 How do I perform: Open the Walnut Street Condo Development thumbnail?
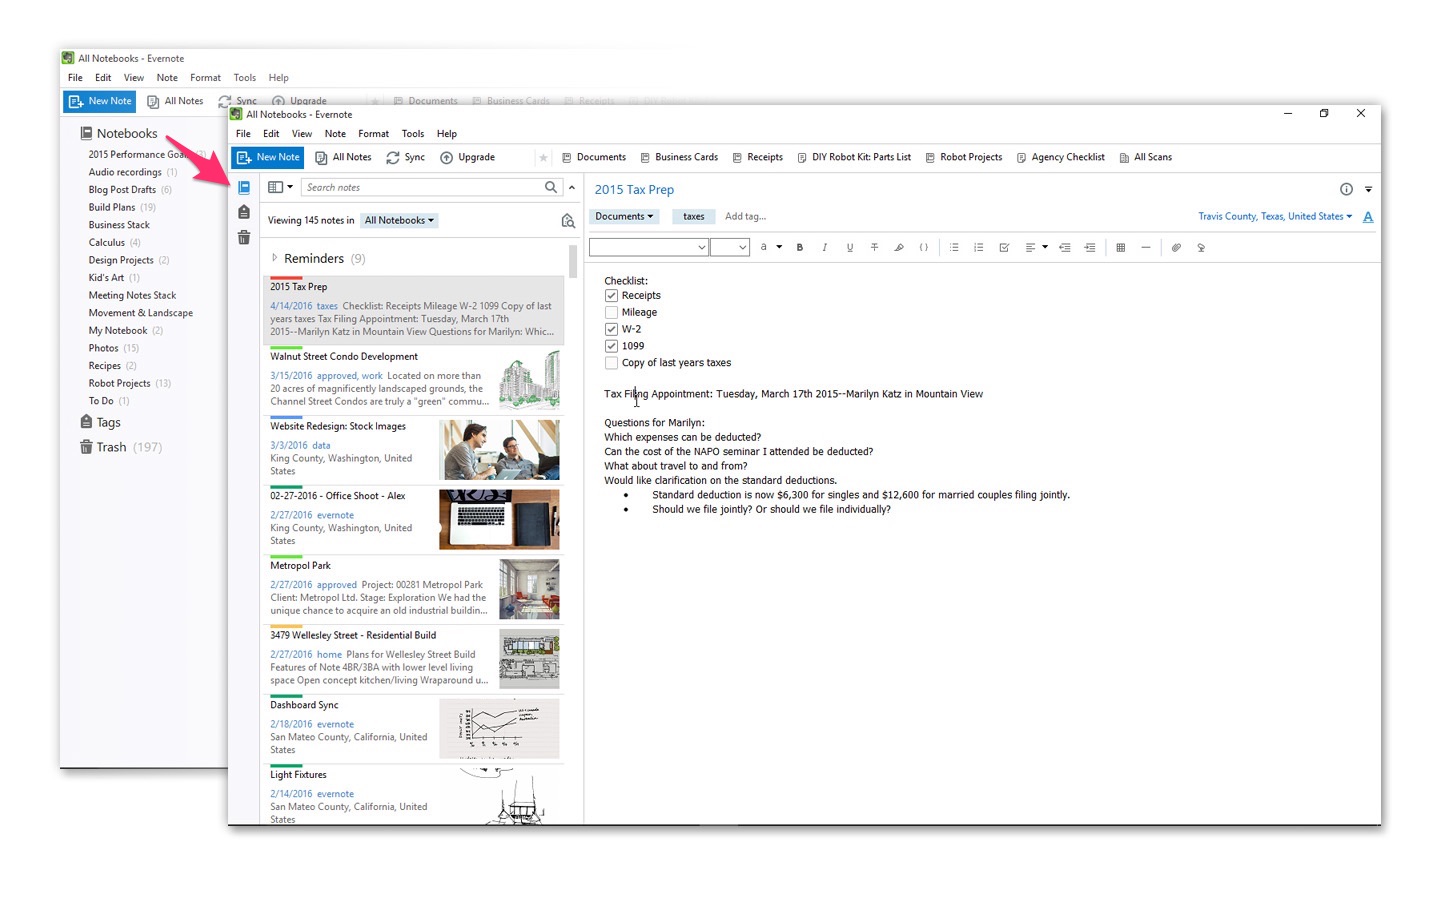[529, 381]
